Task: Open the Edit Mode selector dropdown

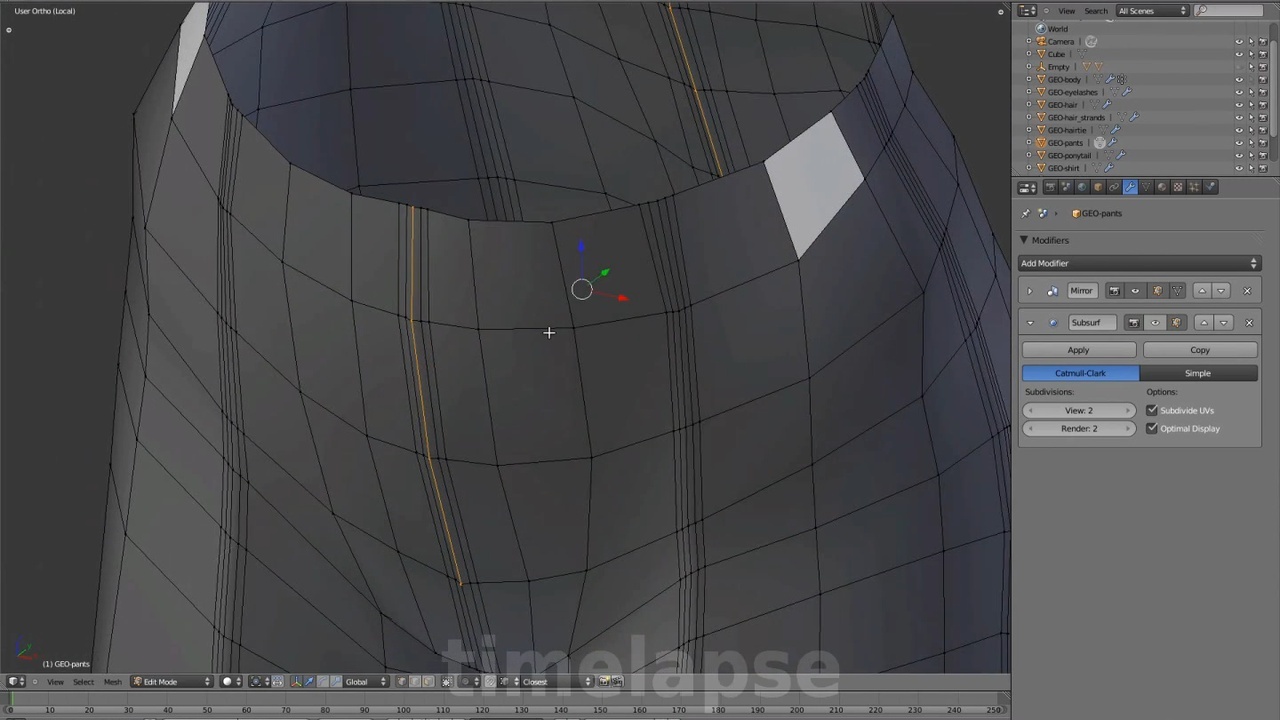Action: point(174,682)
